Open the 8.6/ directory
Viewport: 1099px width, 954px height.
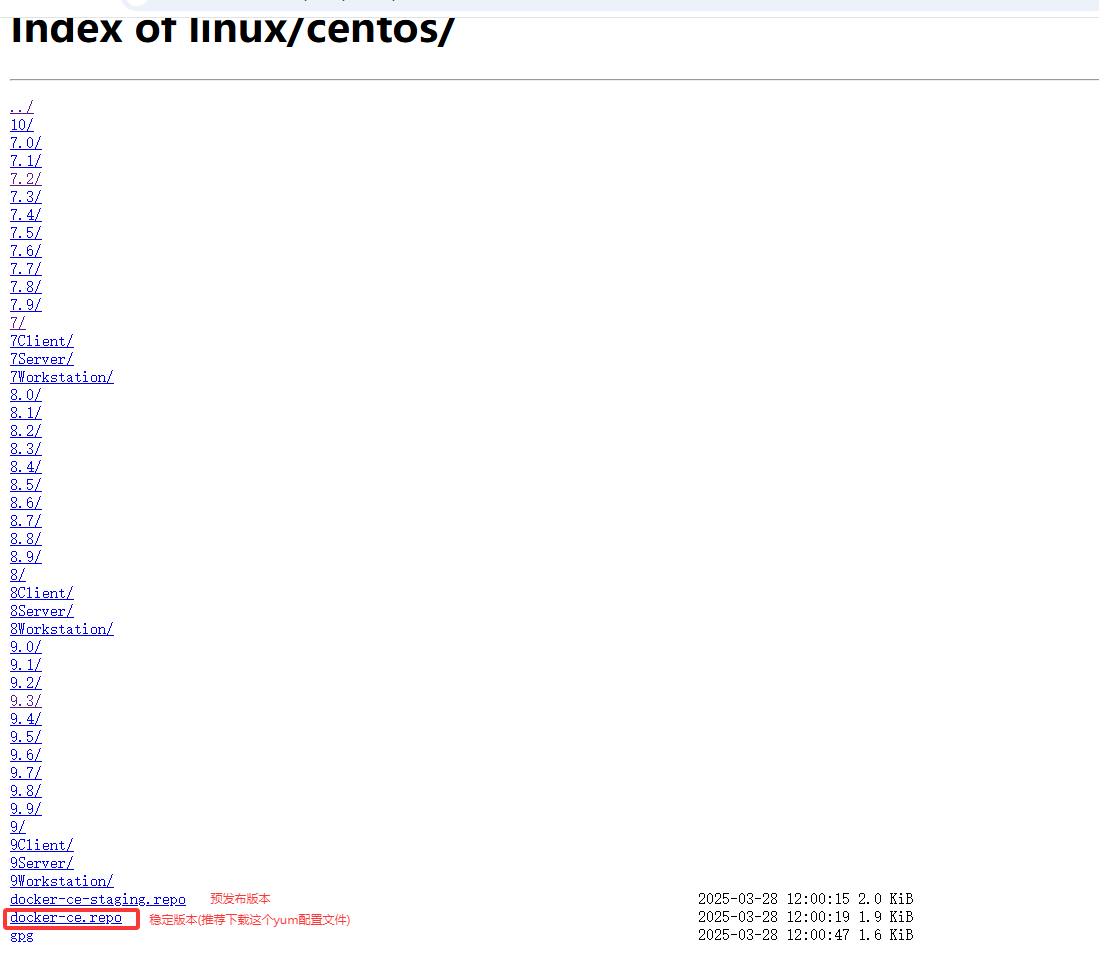point(26,503)
